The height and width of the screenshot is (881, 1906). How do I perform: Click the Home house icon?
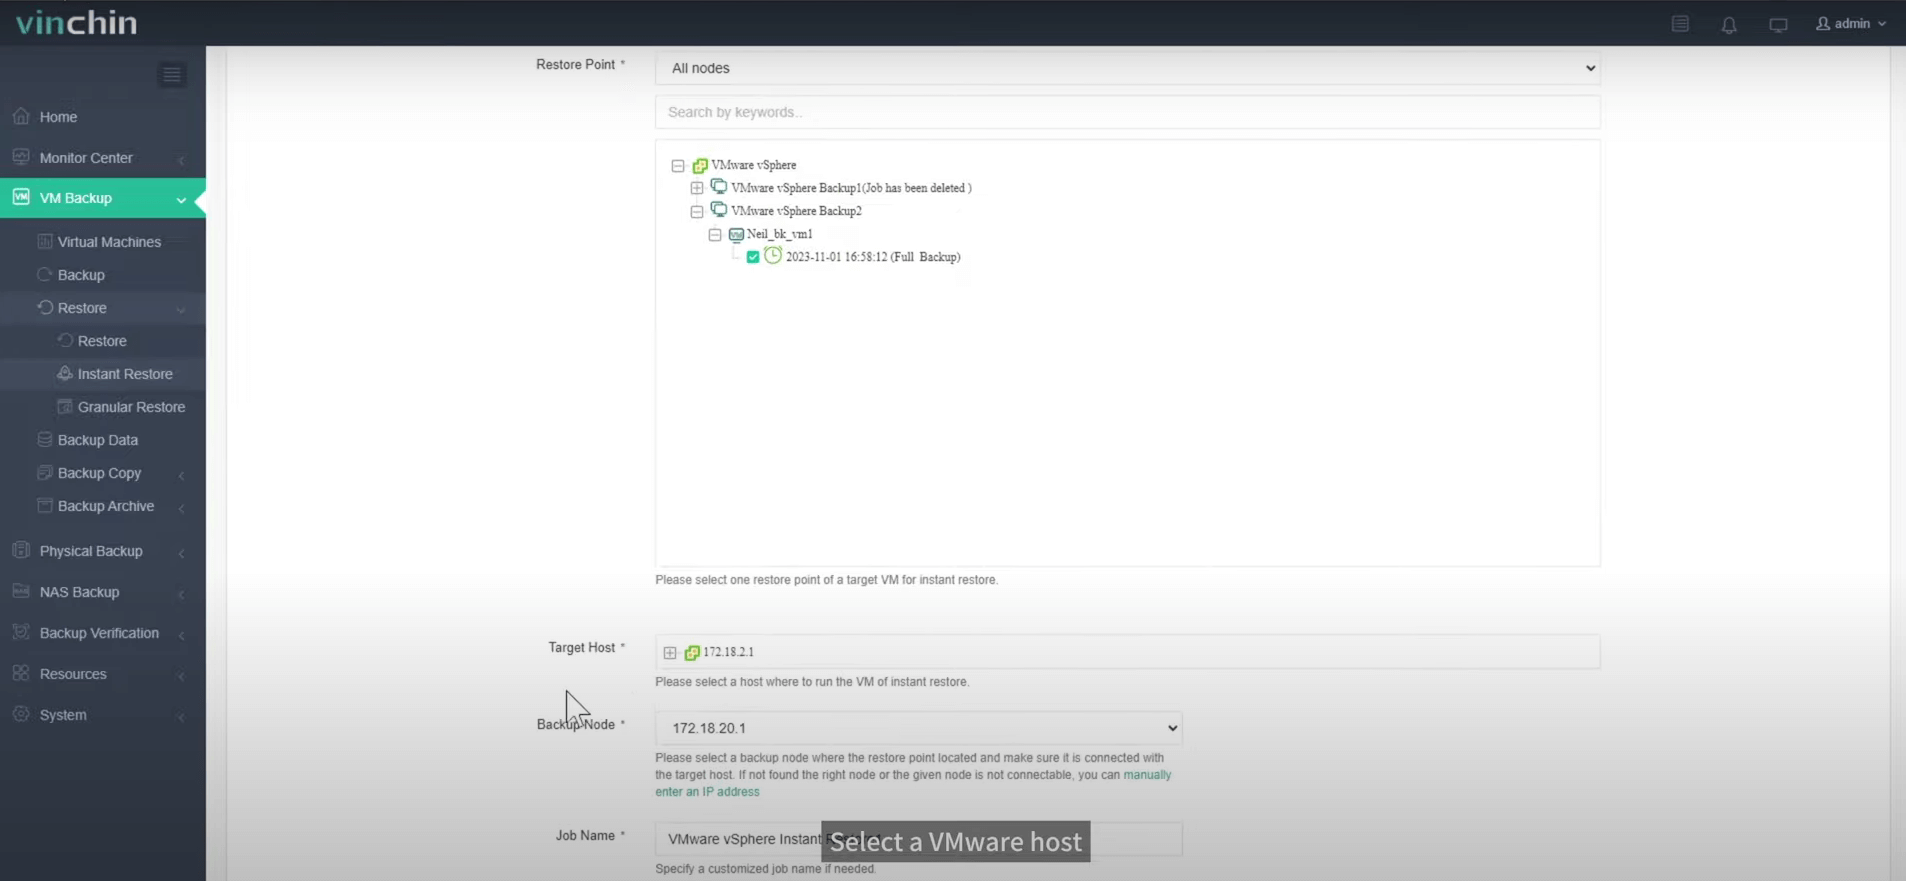click(x=21, y=116)
